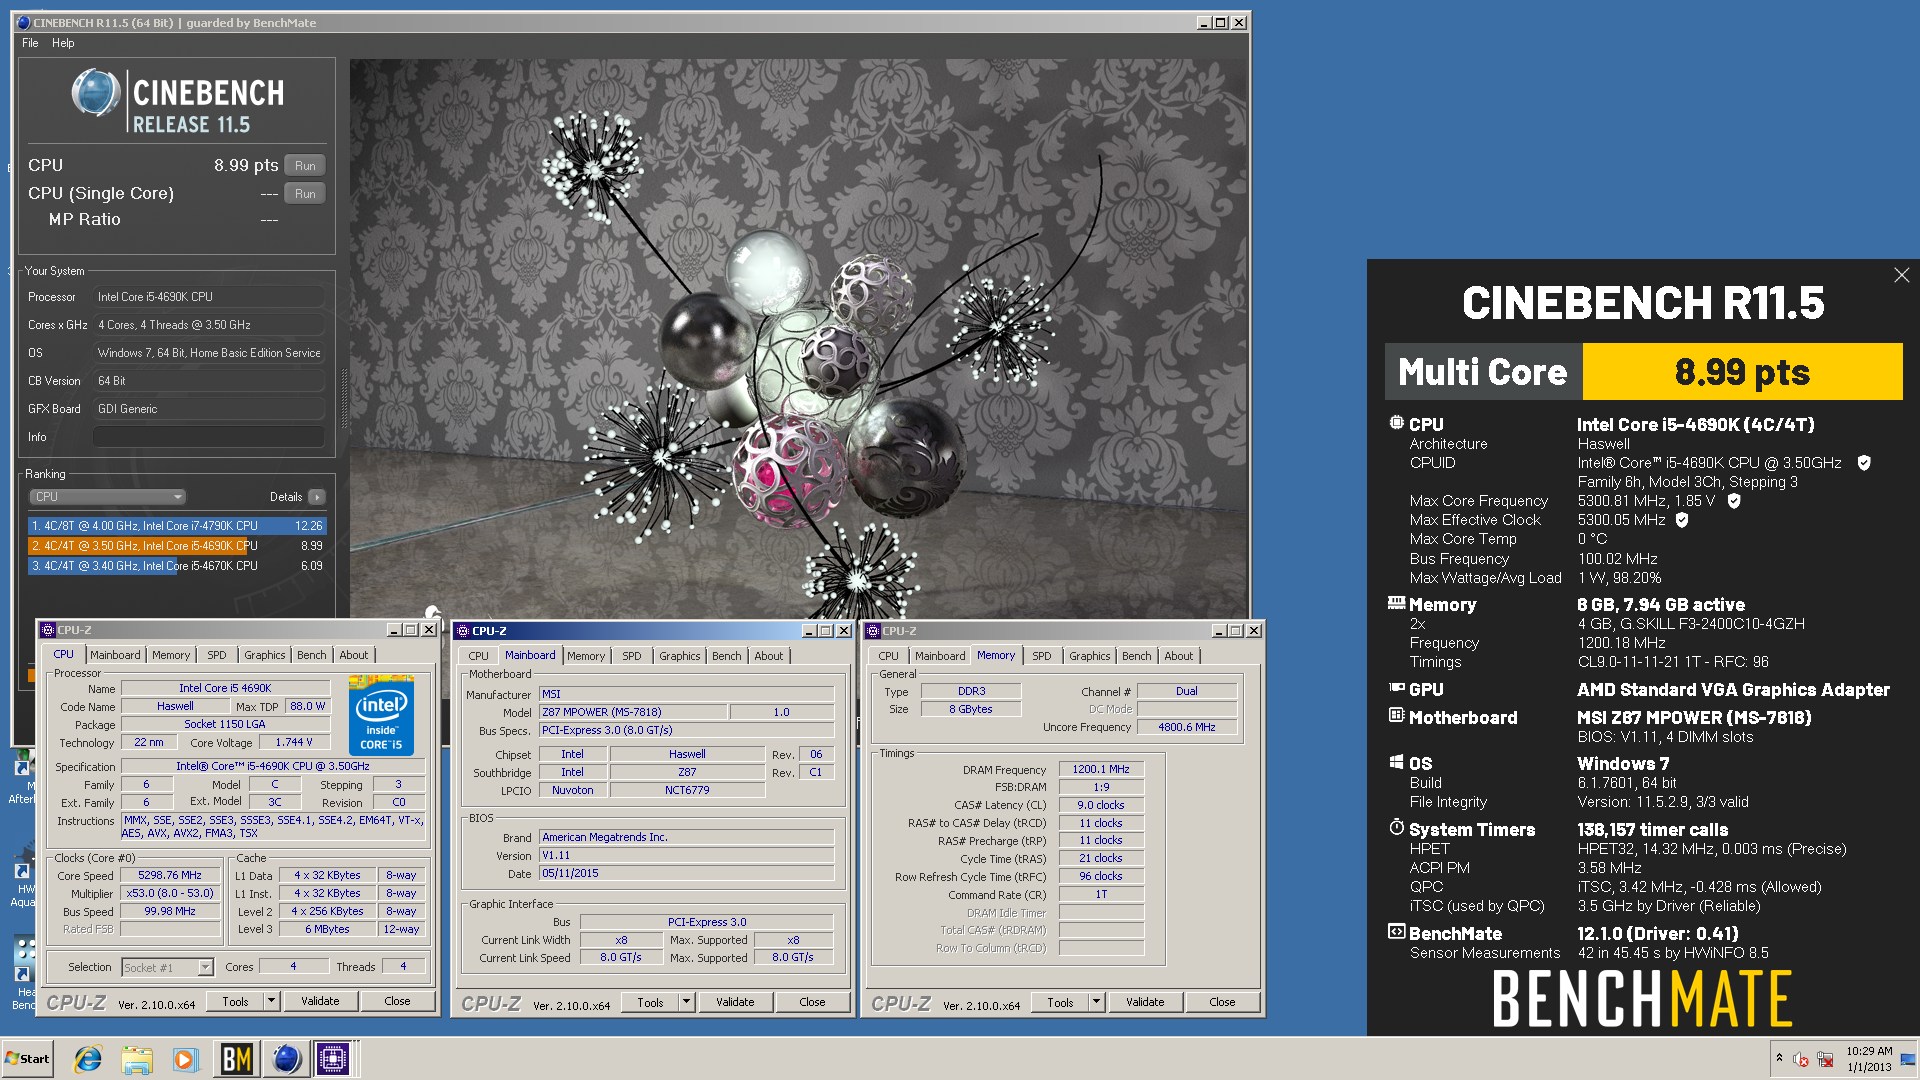The width and height of the screenshot is (1920, 1080).
Task: Click the Info input field in Cinebench
Action: click(208, 437)
